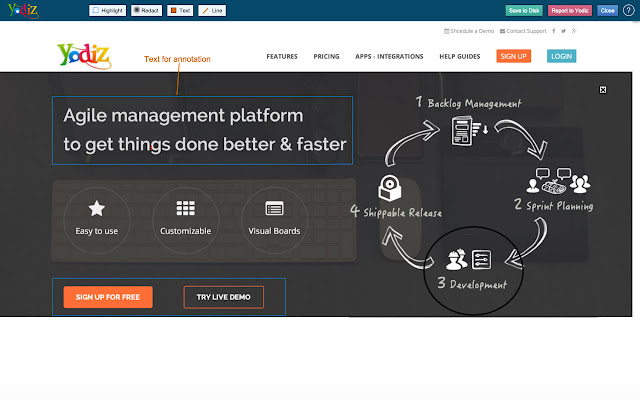The width and height of the screenshot is (640, 400).
Task: Click the Shippable Release box icon
Action: [x=390, y=188]
